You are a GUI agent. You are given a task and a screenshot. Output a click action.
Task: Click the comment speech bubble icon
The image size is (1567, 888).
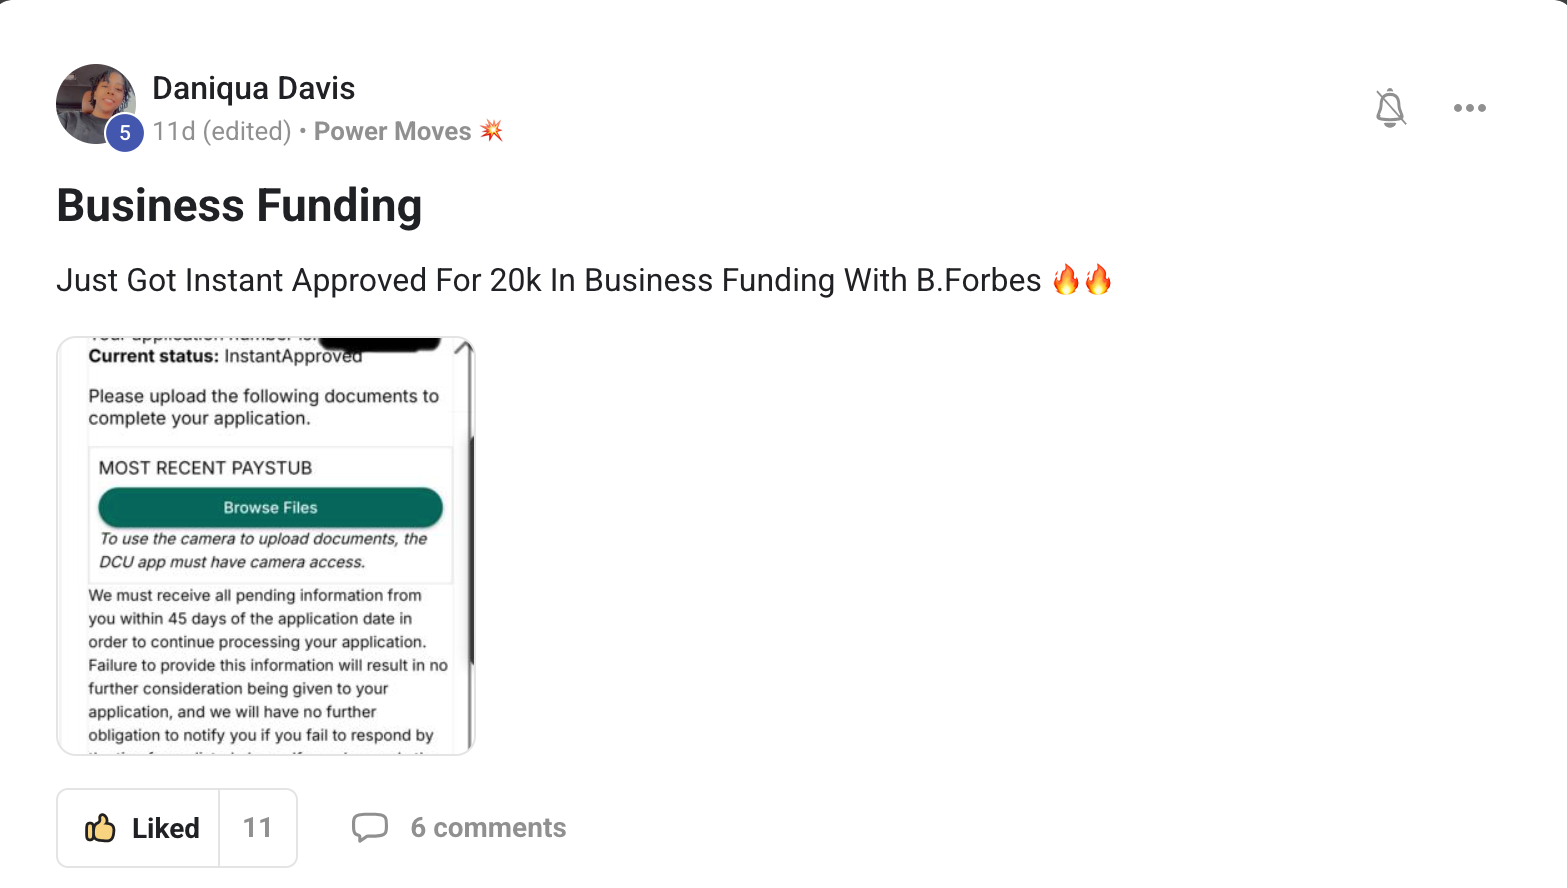click(x=369, y=828)
